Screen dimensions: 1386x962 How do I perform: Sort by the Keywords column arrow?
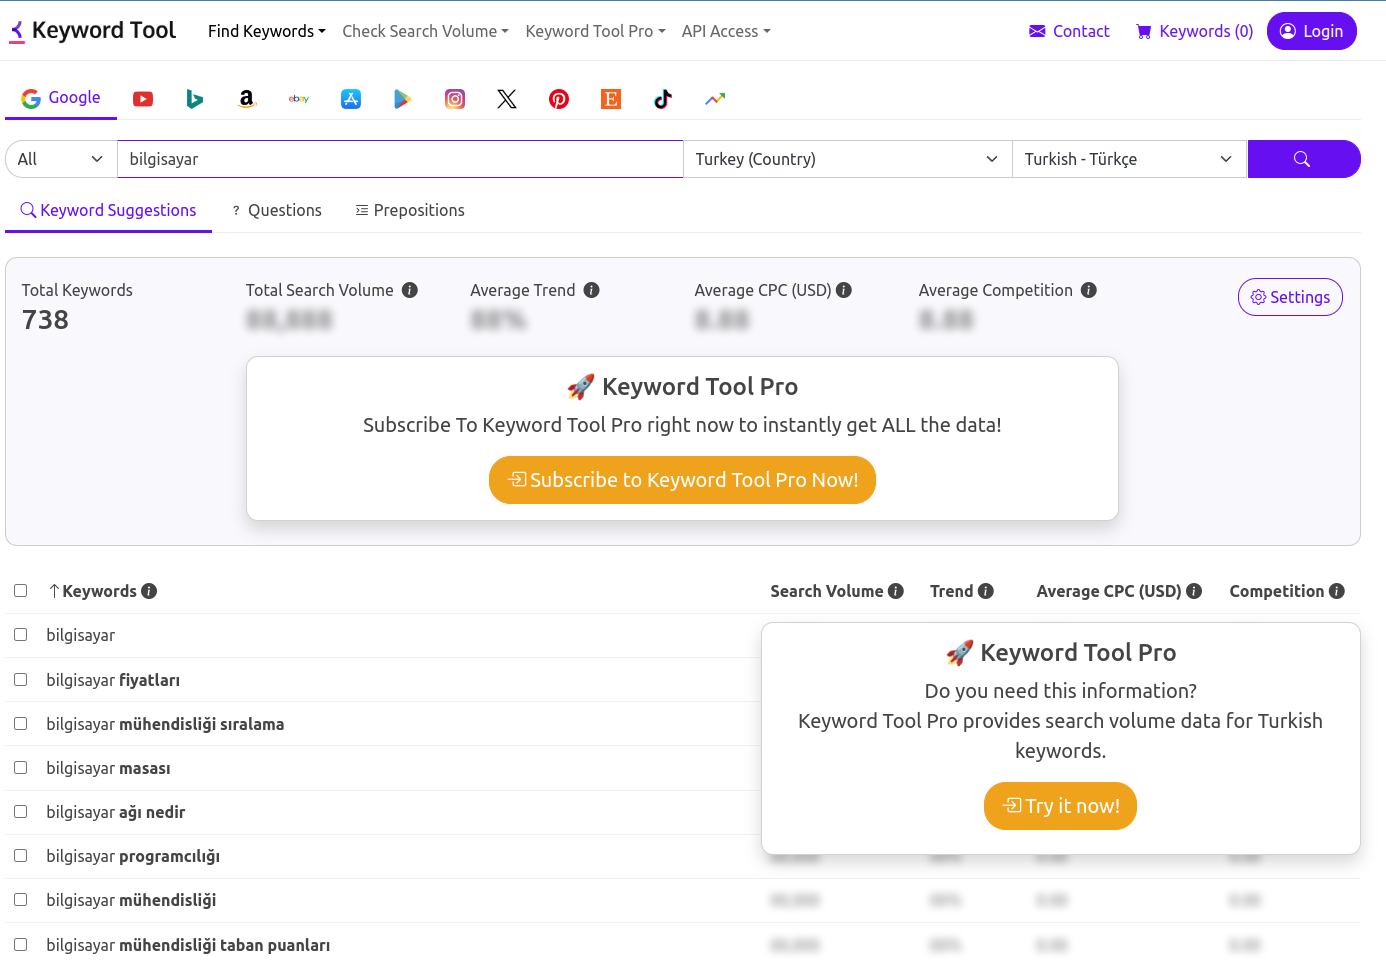[x=55, y=591]
